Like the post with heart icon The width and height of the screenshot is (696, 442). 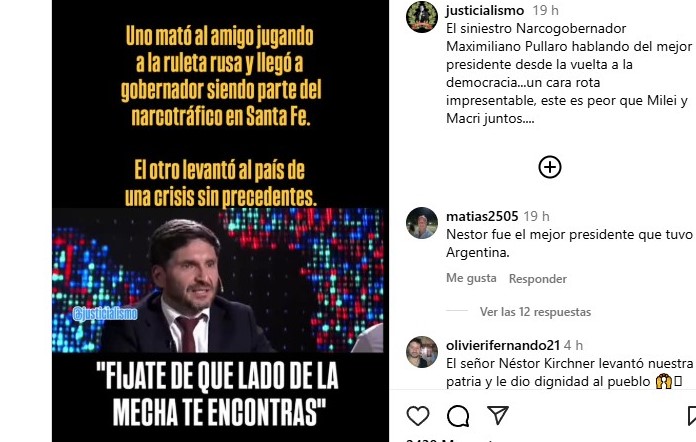coord(418,416)
